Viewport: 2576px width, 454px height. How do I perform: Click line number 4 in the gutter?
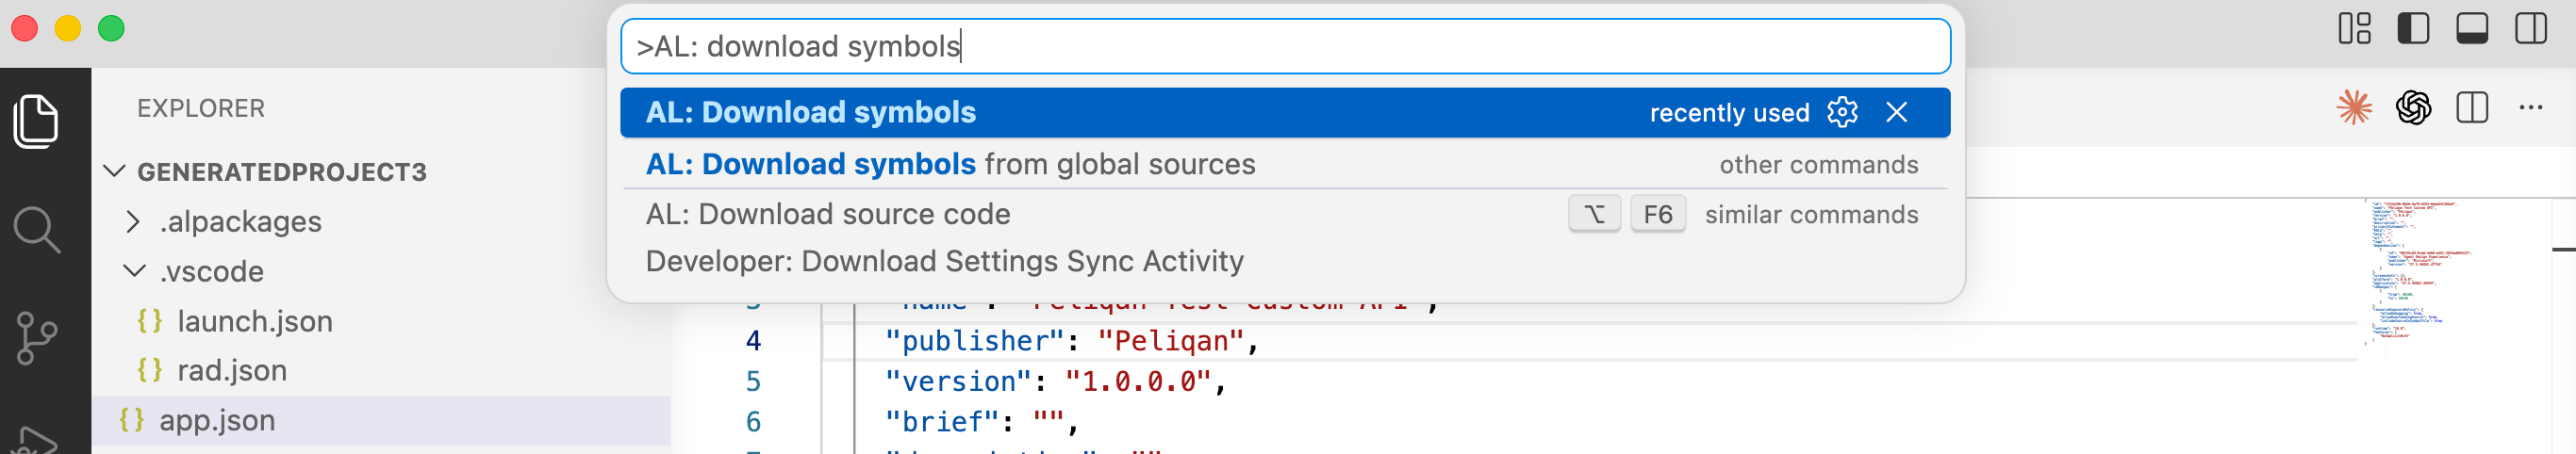tap(753, 341)
